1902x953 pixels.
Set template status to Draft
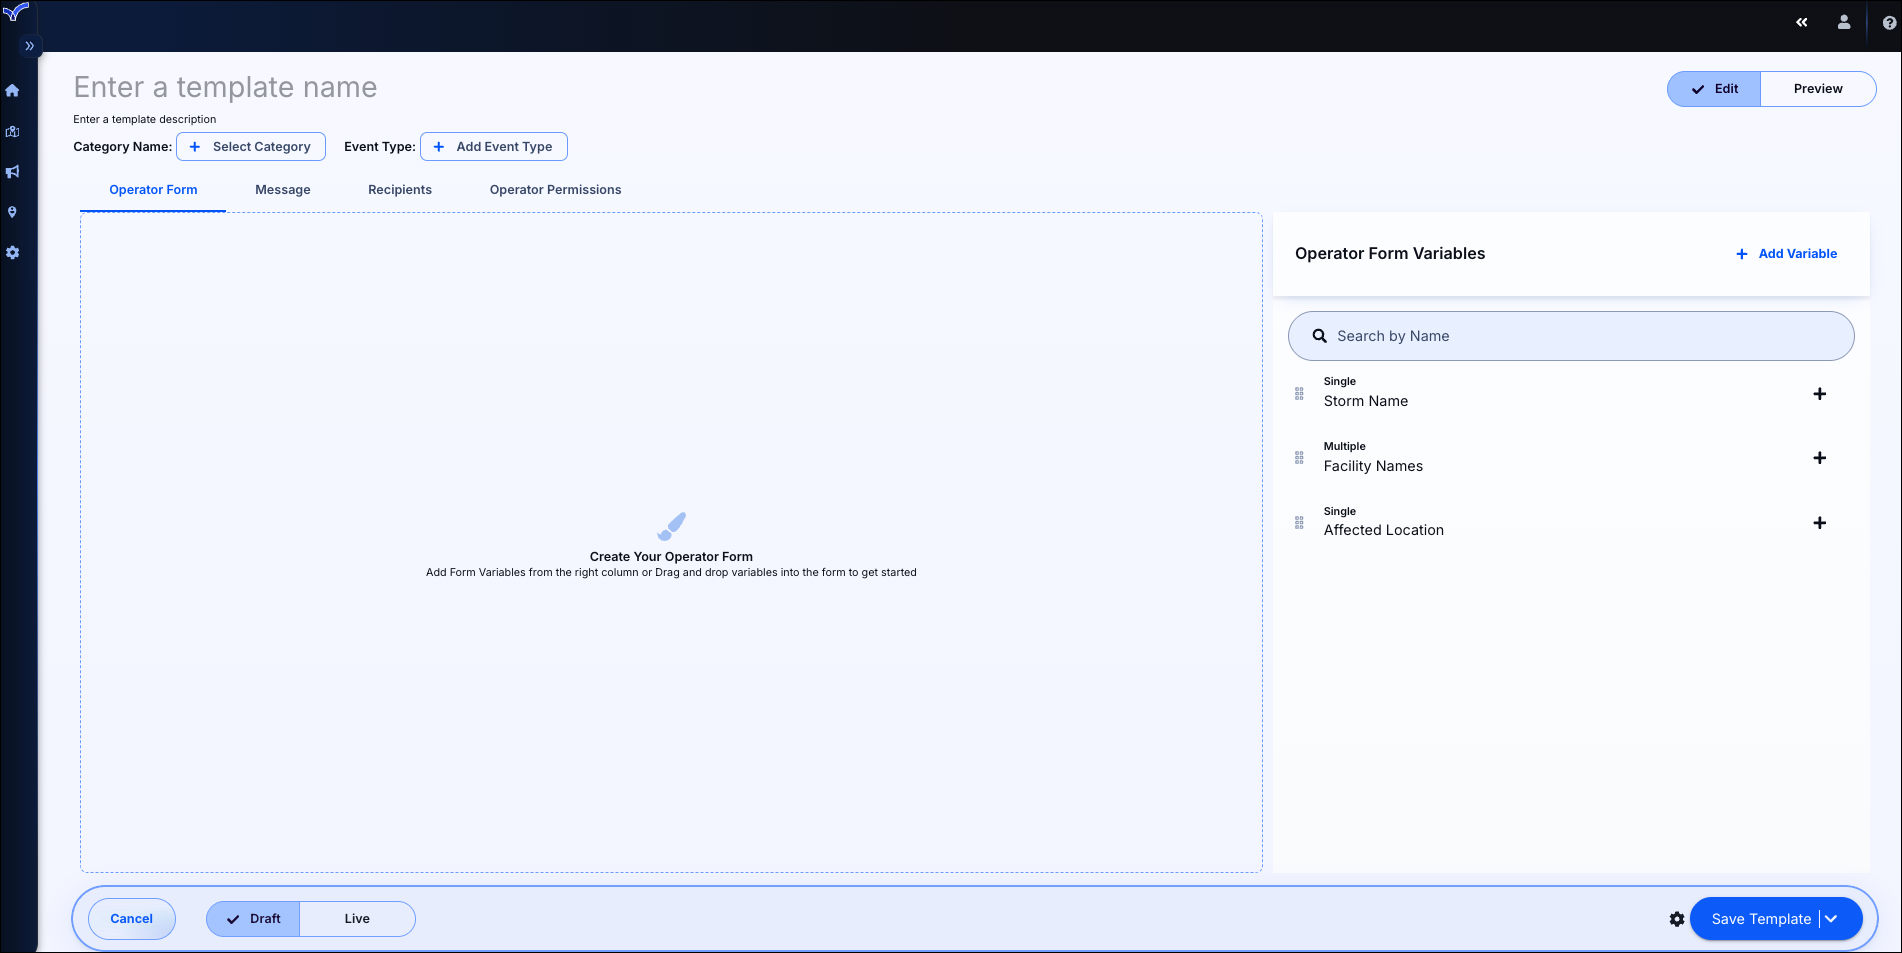[253, 919]
